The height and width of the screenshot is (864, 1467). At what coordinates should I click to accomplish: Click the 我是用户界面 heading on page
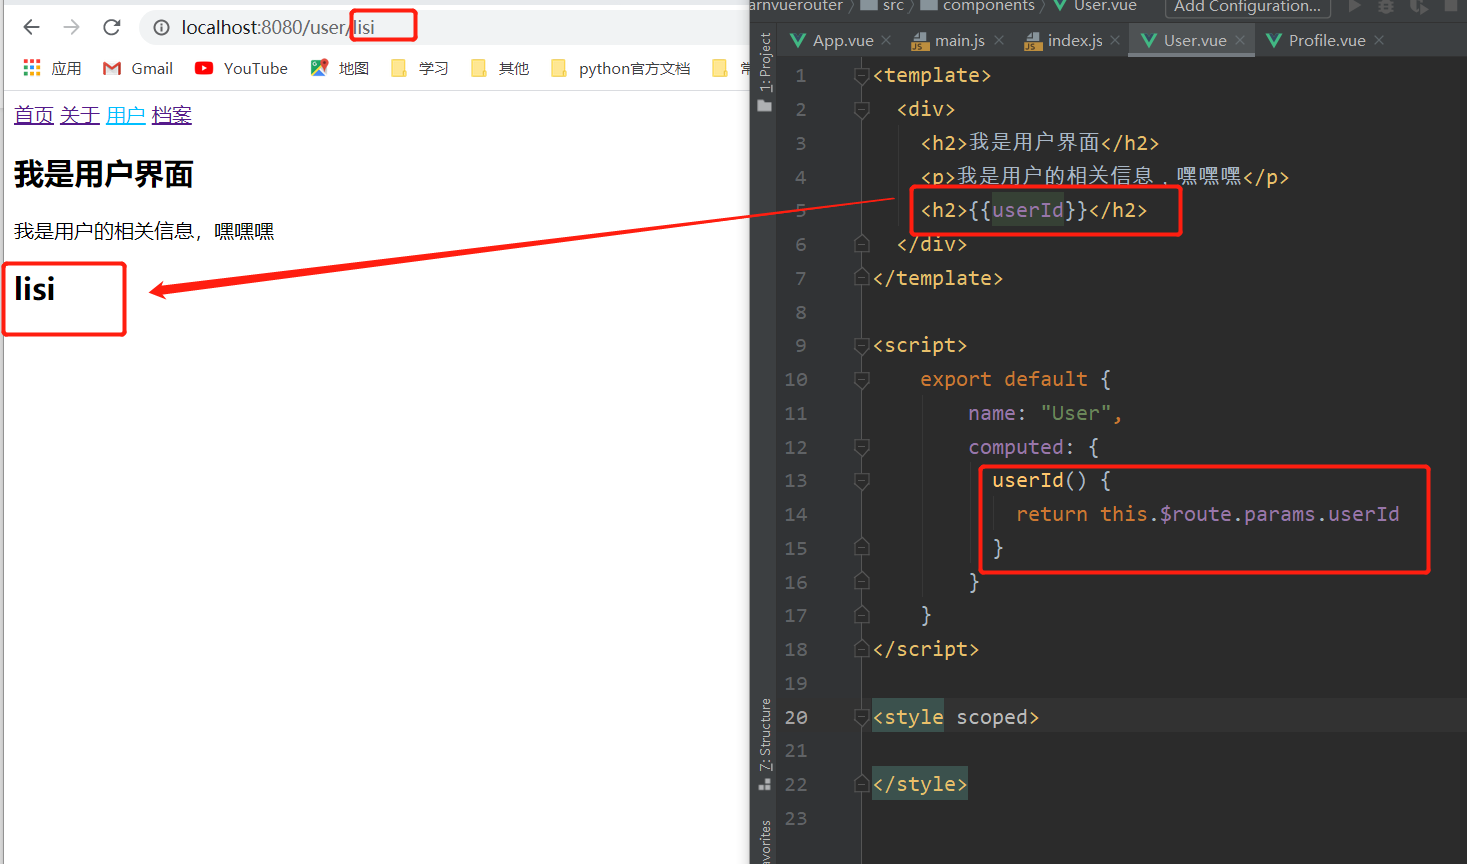(104, 174)
